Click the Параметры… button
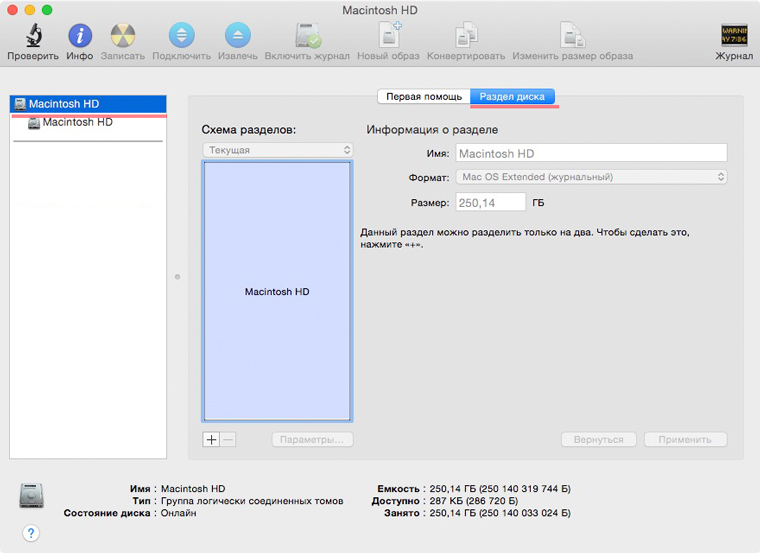The width and height of the screenshot is (760, 553). (x=312, y=440)
